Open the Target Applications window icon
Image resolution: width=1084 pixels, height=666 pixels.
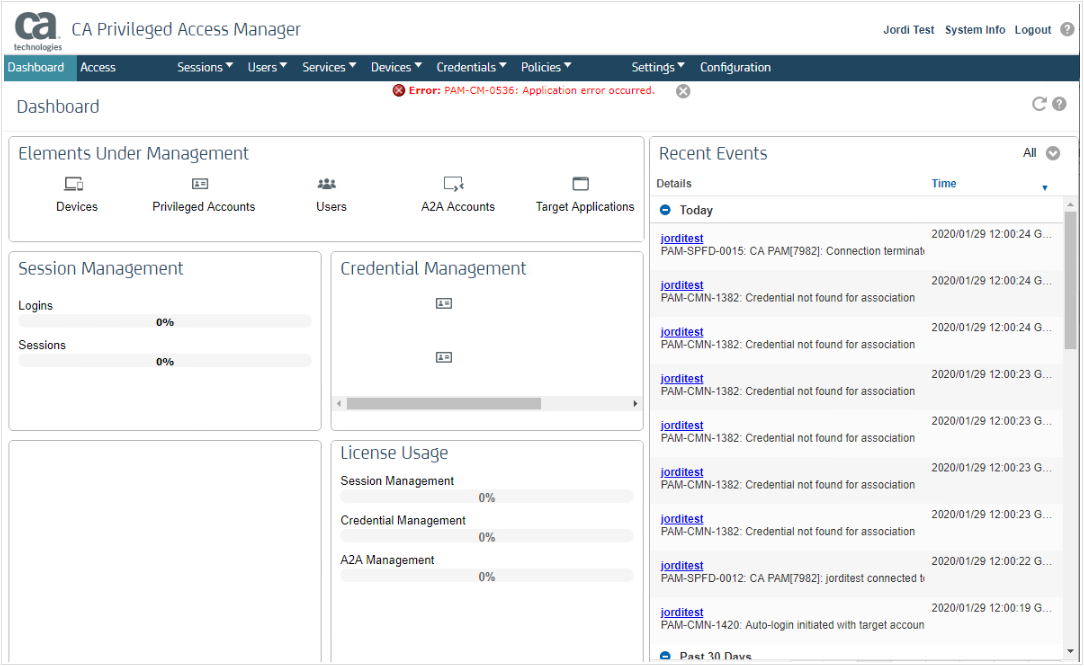[x=581, y=184]
